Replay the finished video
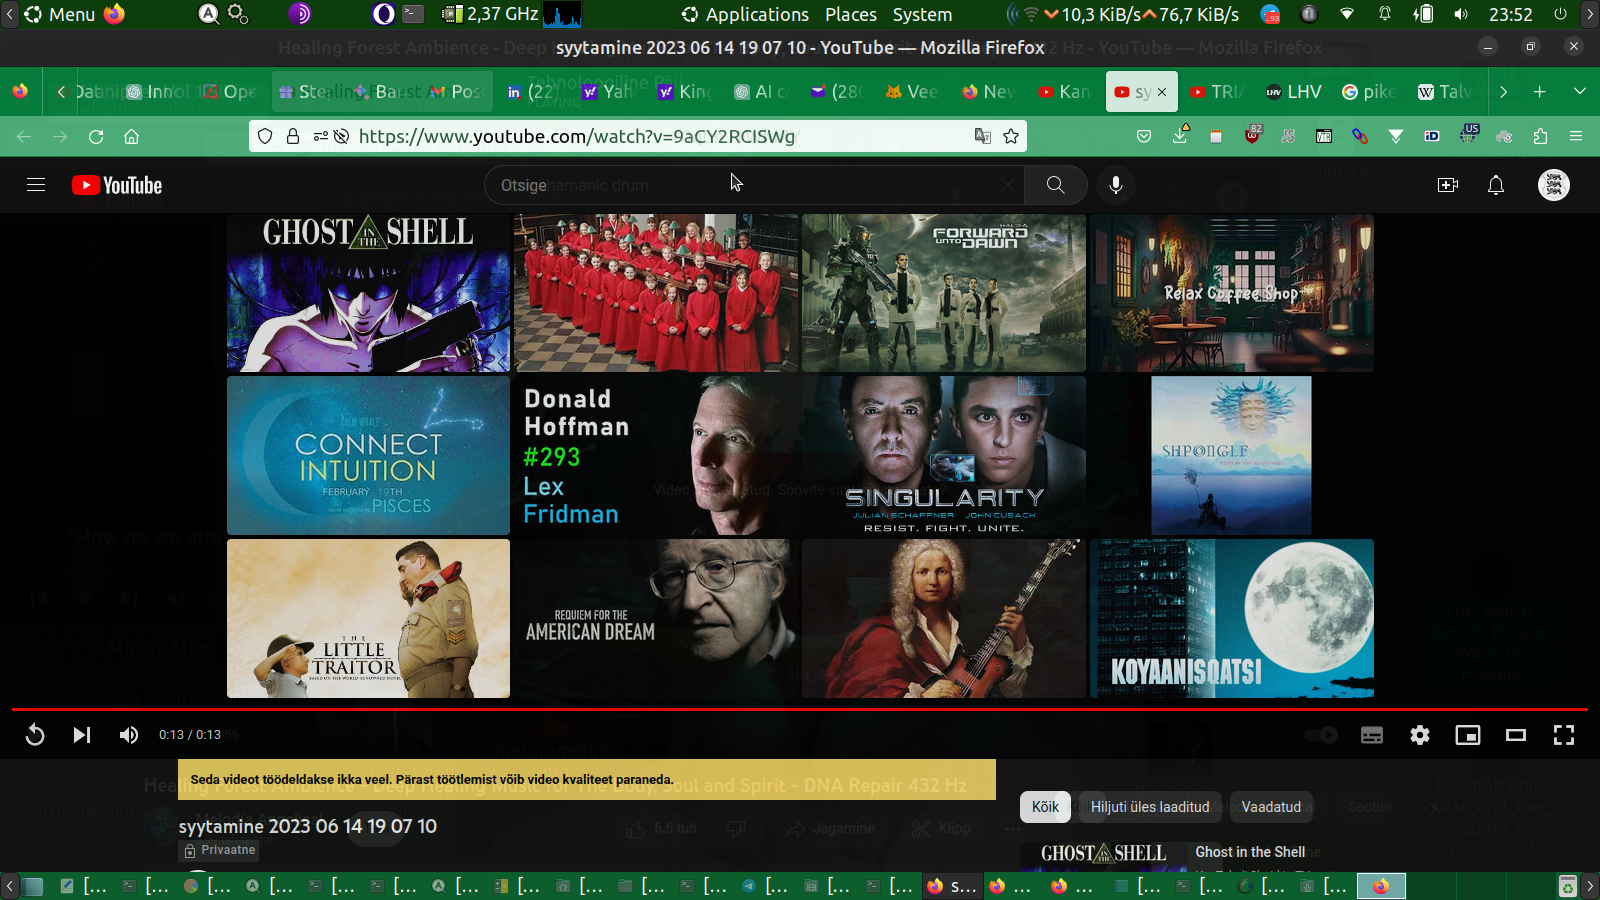 pos(35,735)
